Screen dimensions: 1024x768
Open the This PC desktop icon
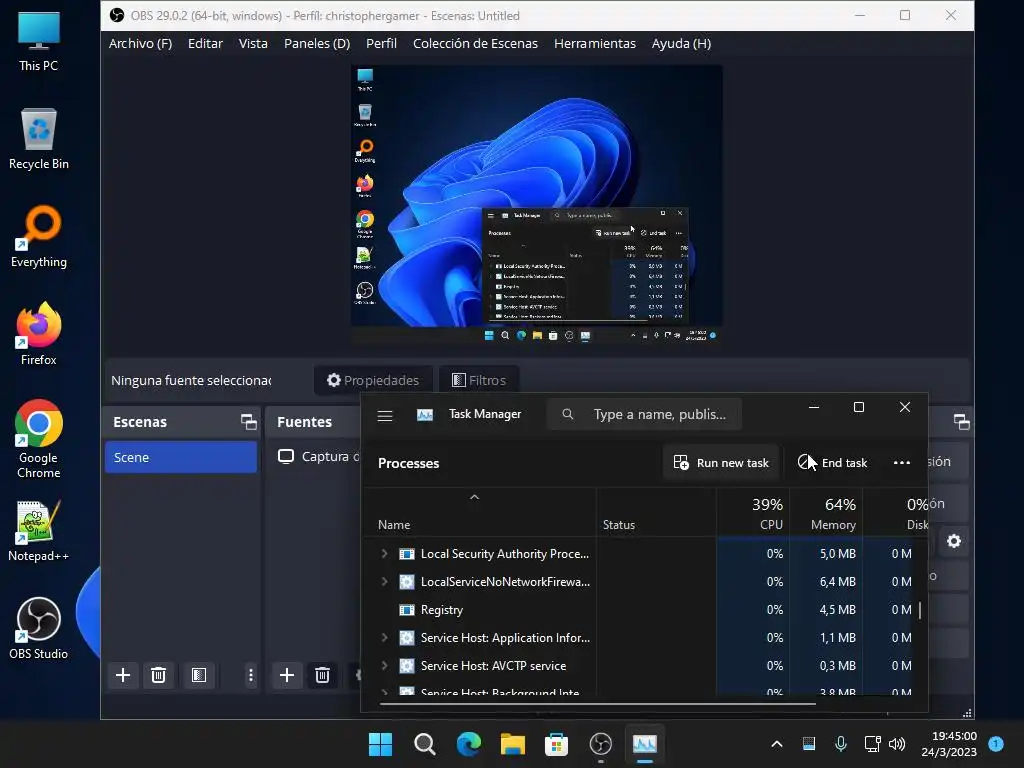click(39, 40)
